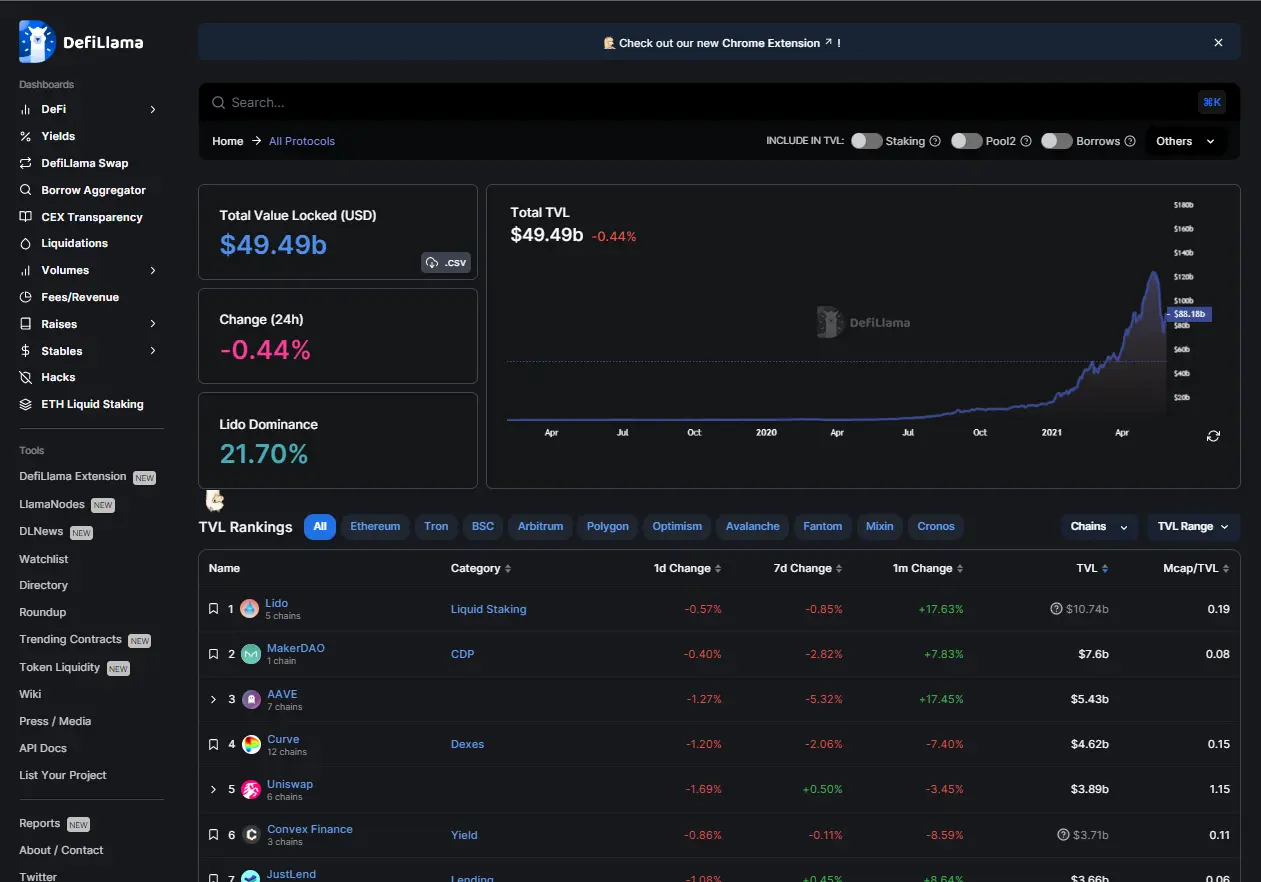Click the All Protocols breadcrumb link
This screenshot has height=882, width=1261.
(302, 141)
